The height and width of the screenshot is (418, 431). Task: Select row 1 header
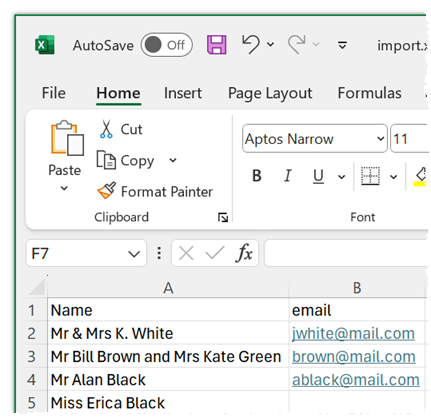click(32, 310)
